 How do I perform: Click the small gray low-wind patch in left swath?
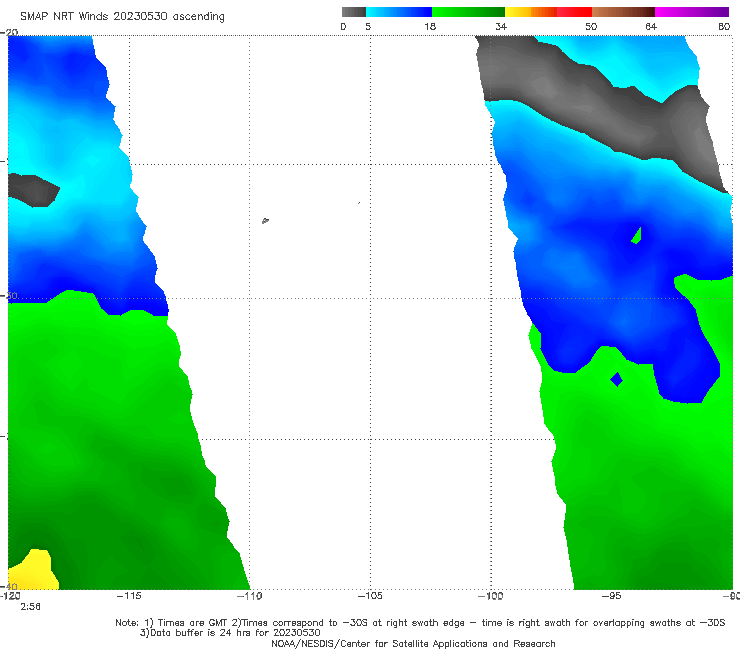click(33, 190)
